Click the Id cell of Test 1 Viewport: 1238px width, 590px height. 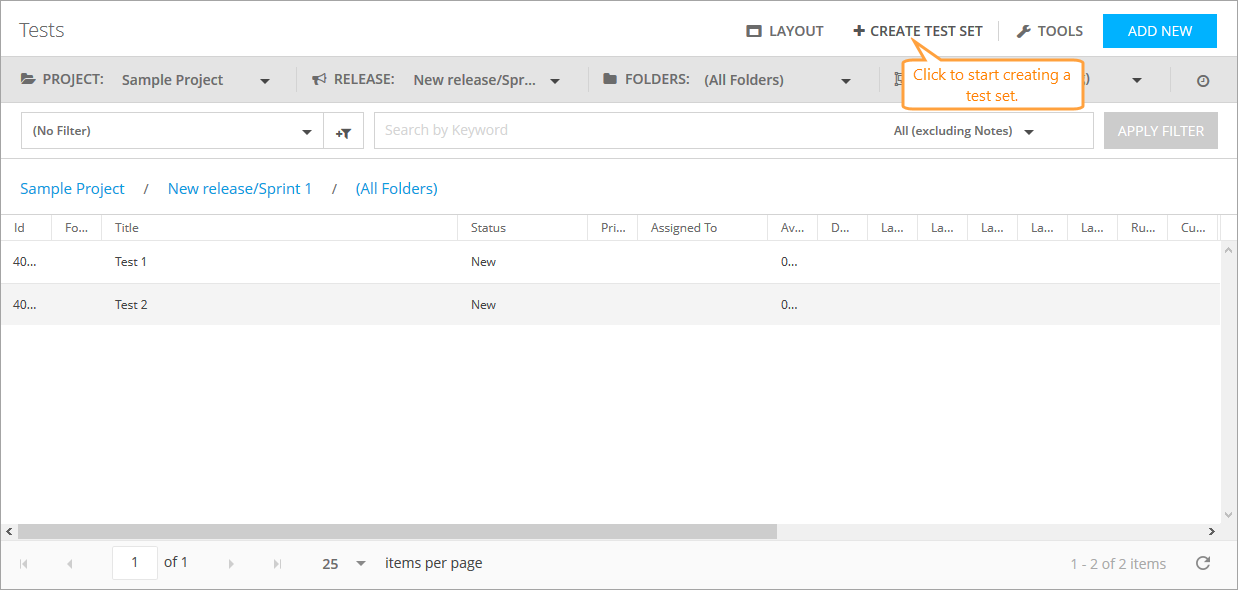(x=24, y=262)
